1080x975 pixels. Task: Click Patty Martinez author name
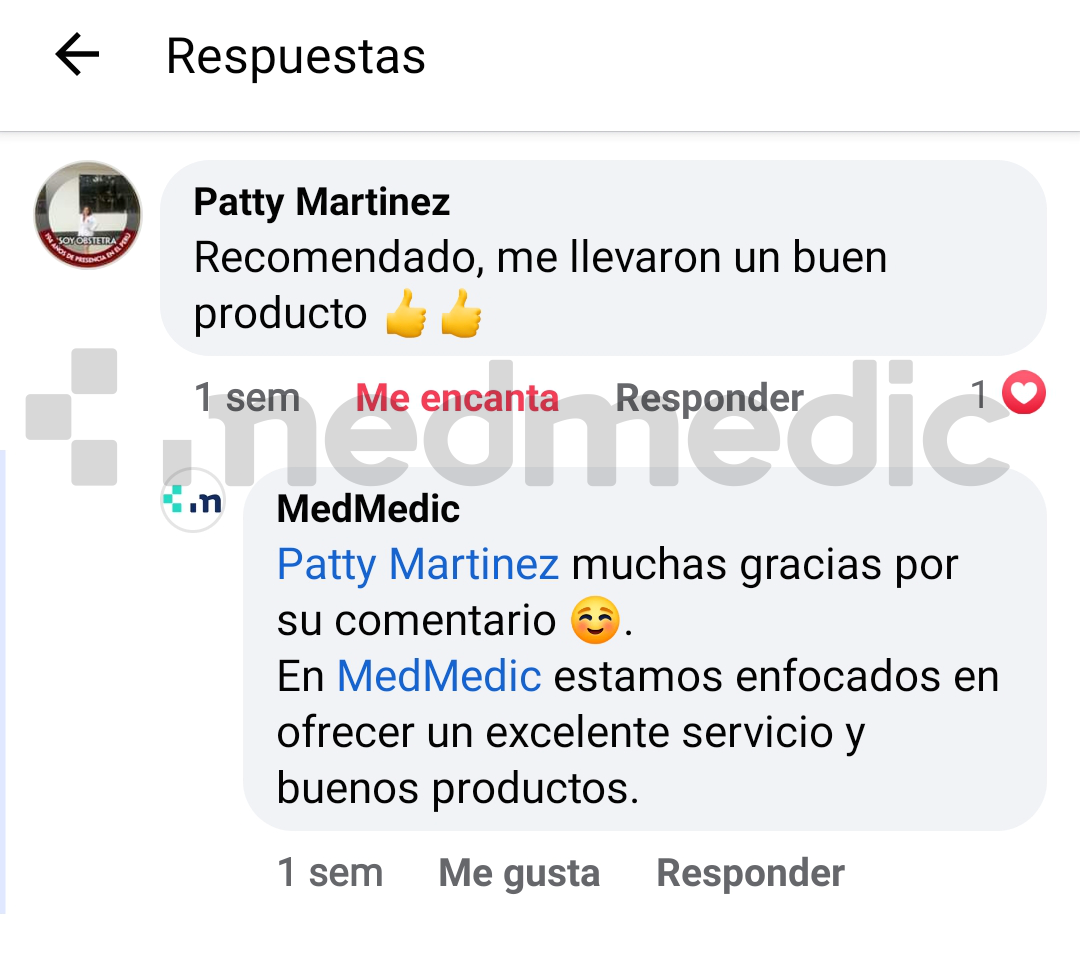point(322,202)
